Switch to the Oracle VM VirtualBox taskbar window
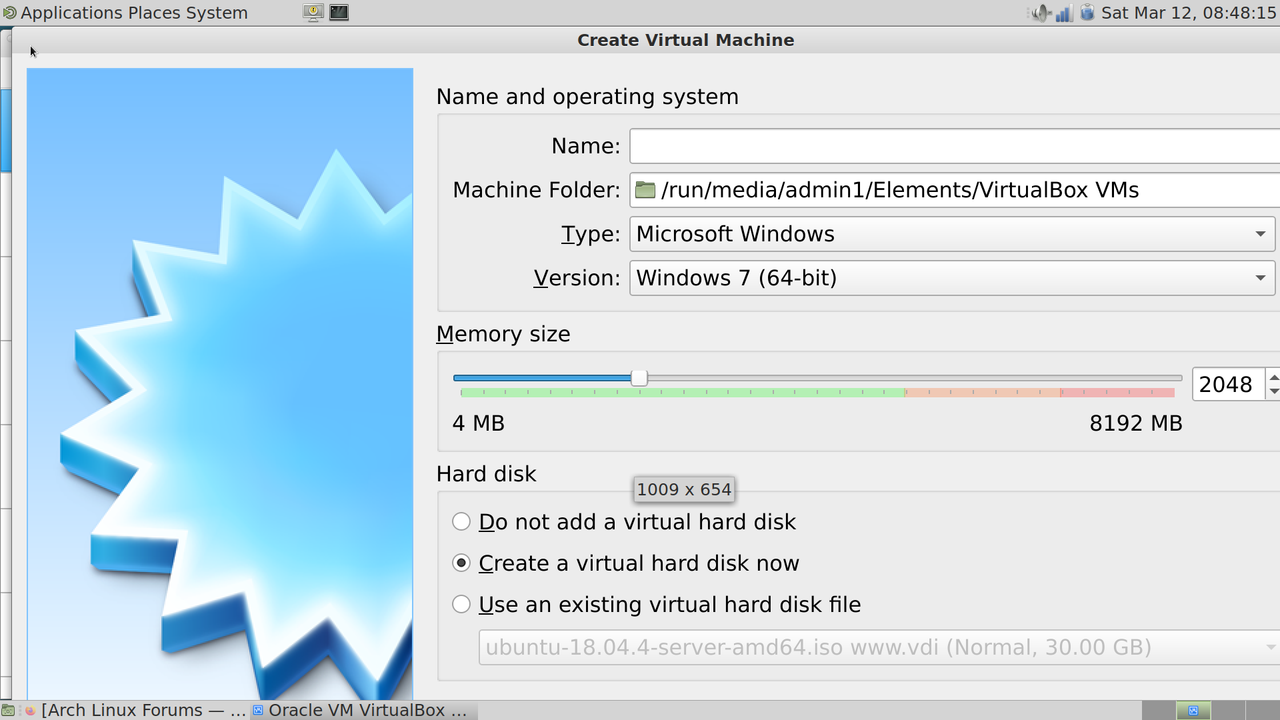The image size is (1280, 720). [362, 710]
